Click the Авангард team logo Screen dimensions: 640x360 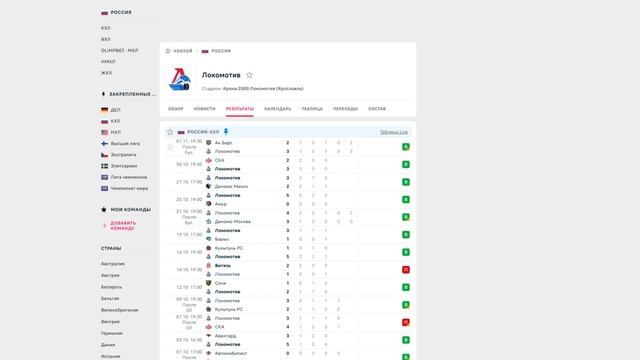pyautogui.click(x=209, y=336)
